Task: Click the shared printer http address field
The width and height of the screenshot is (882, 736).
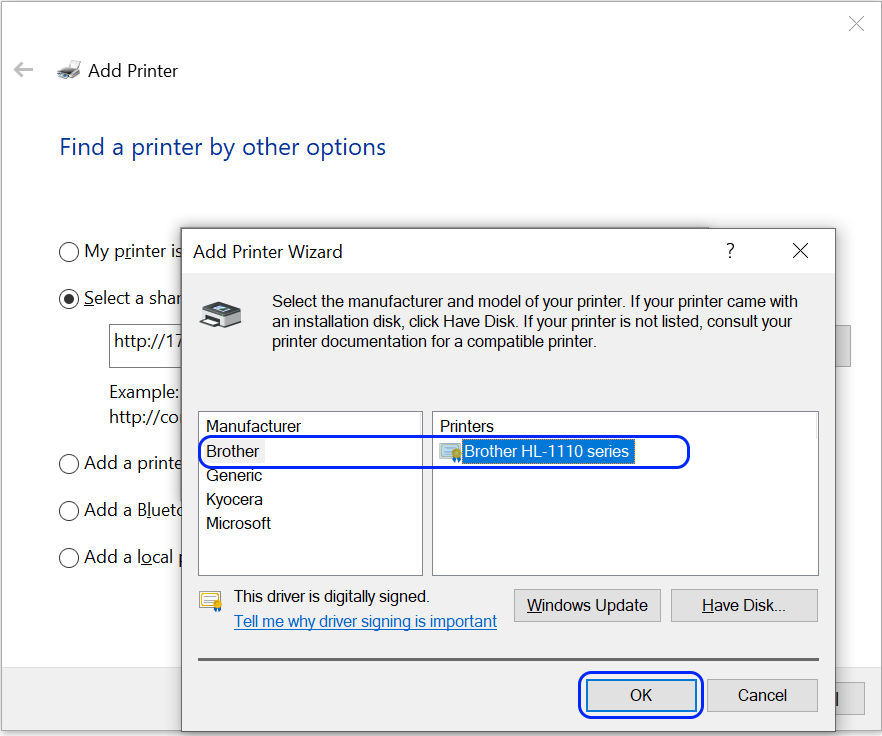Action: click(146, 345)
